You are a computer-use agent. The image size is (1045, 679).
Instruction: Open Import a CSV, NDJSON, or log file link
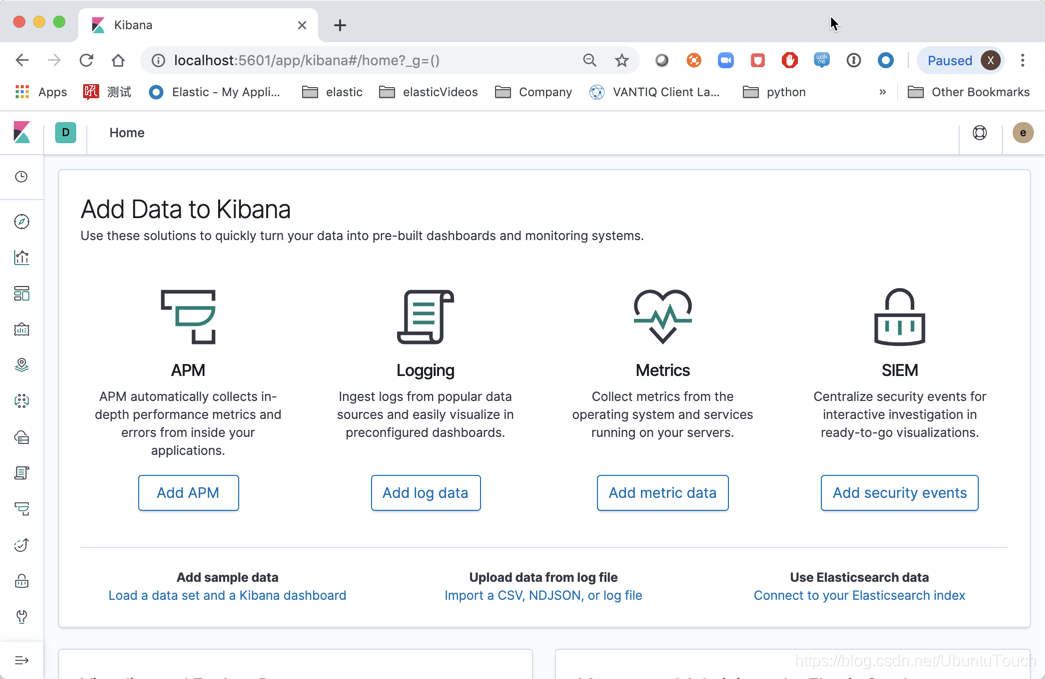(x=543, y=595)
